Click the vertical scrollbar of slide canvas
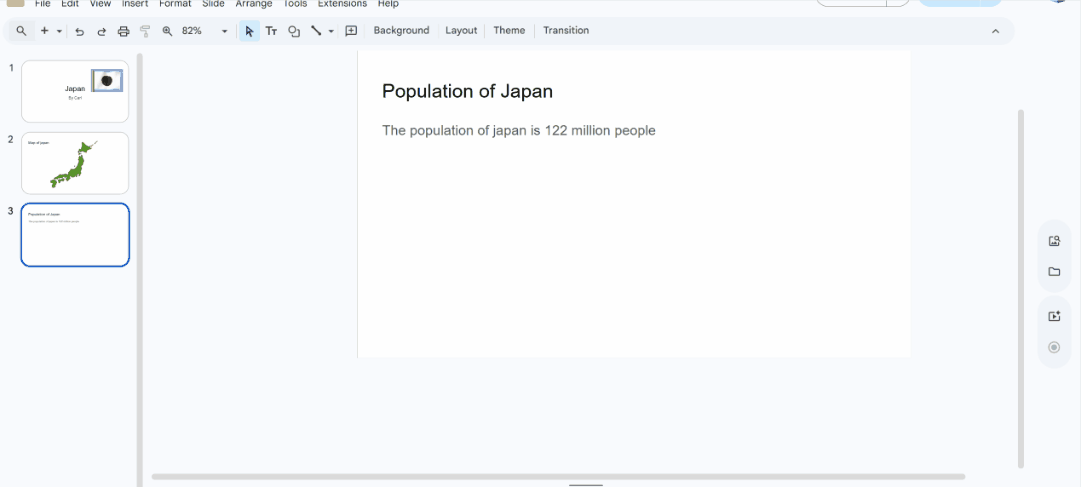Image resolution: width=1081 pixels, height=487 pixels. click(1021, 288)
